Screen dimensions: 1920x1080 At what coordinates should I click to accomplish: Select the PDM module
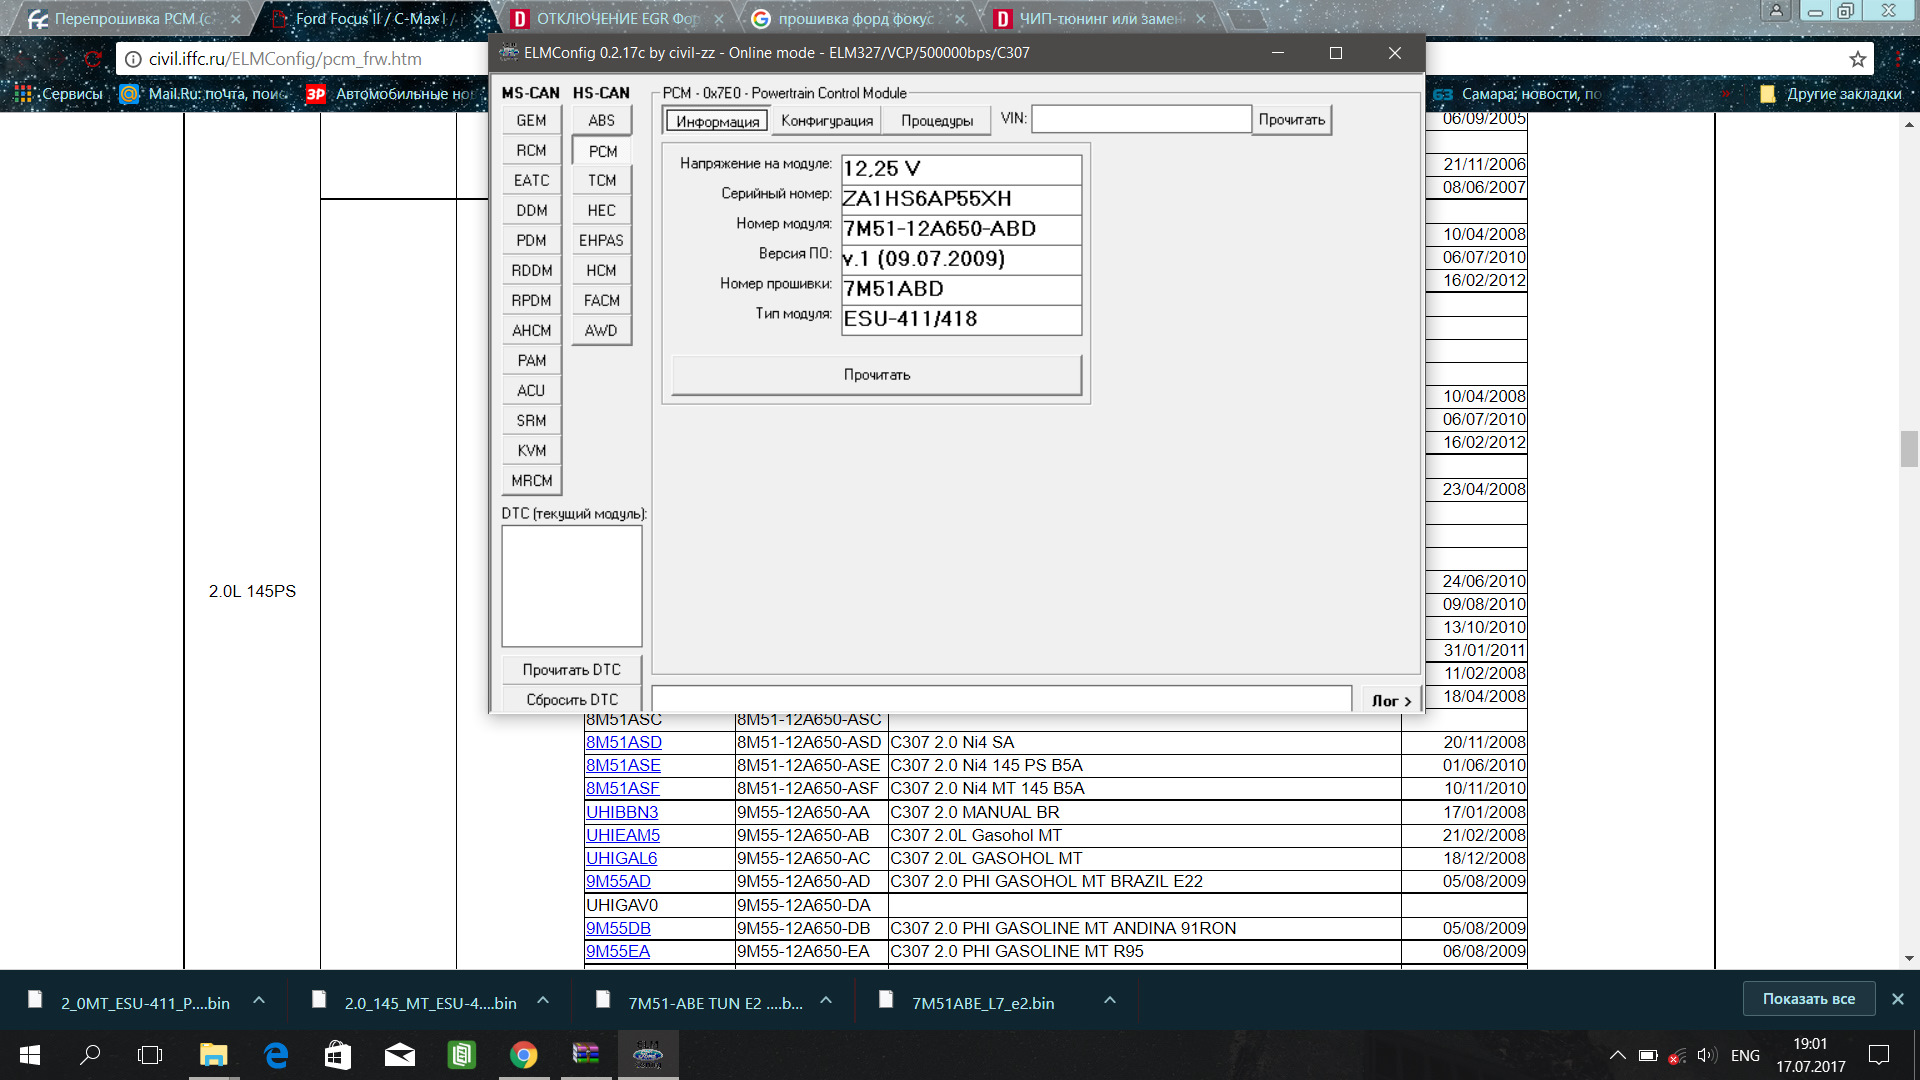click(x=531, y=240)
